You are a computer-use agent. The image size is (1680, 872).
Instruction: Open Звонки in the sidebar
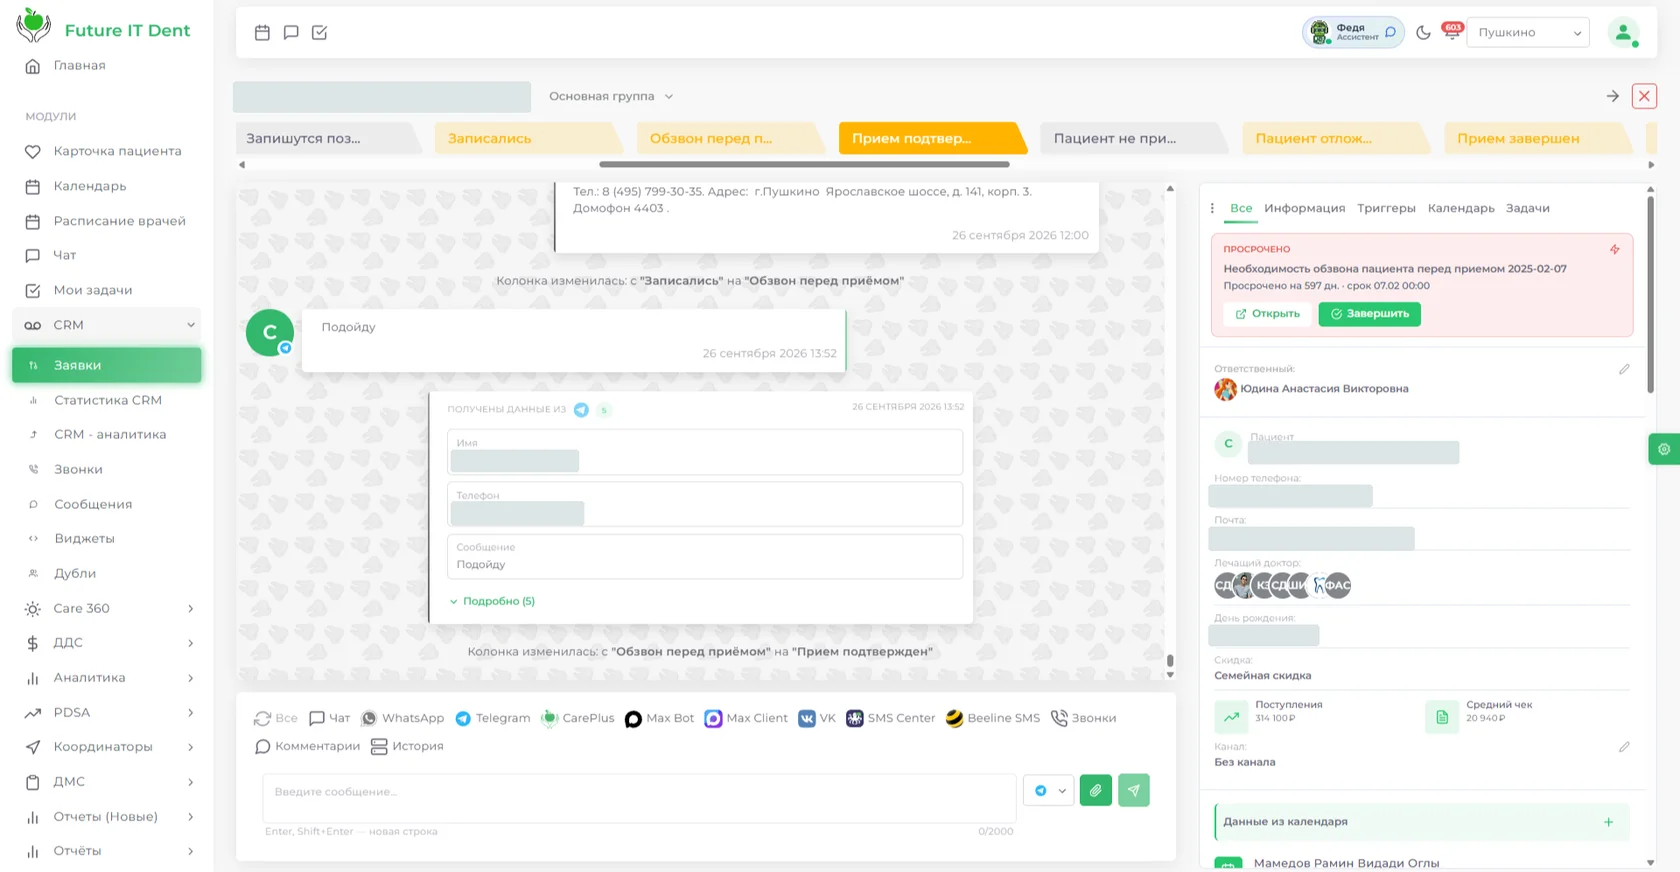pyautogui.click(x=78, y=469)
